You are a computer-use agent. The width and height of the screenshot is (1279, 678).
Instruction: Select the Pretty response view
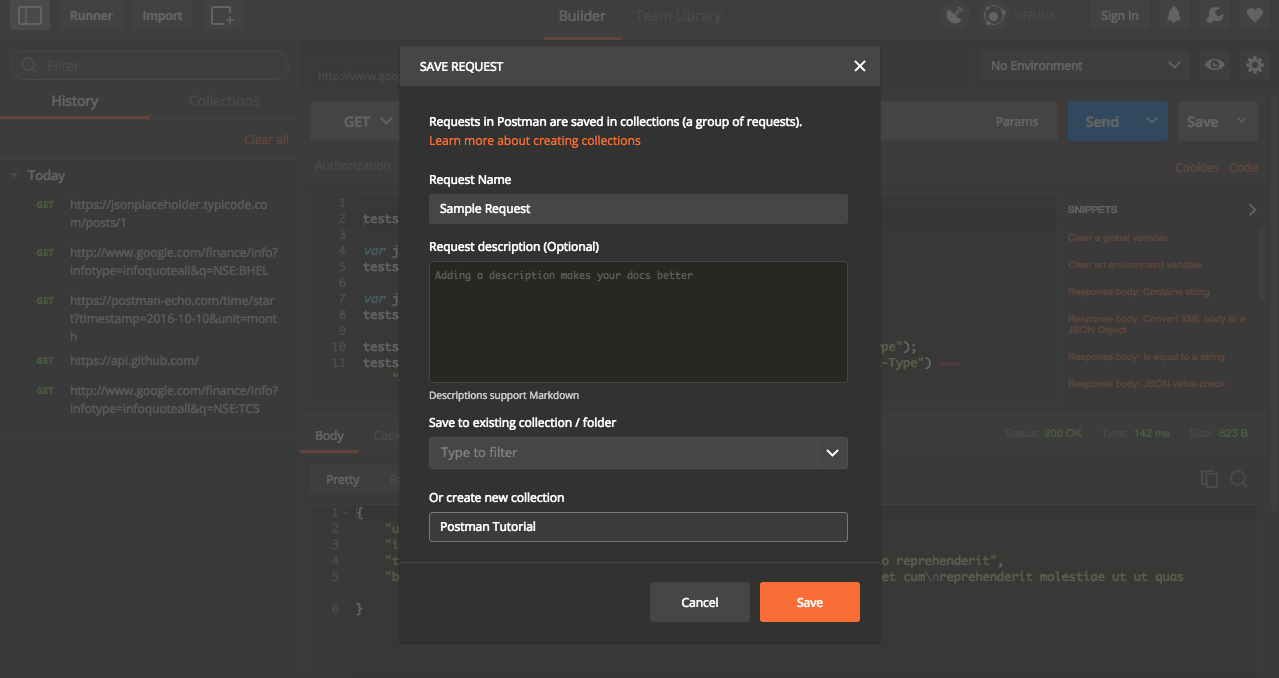click(x=342, y=480)
